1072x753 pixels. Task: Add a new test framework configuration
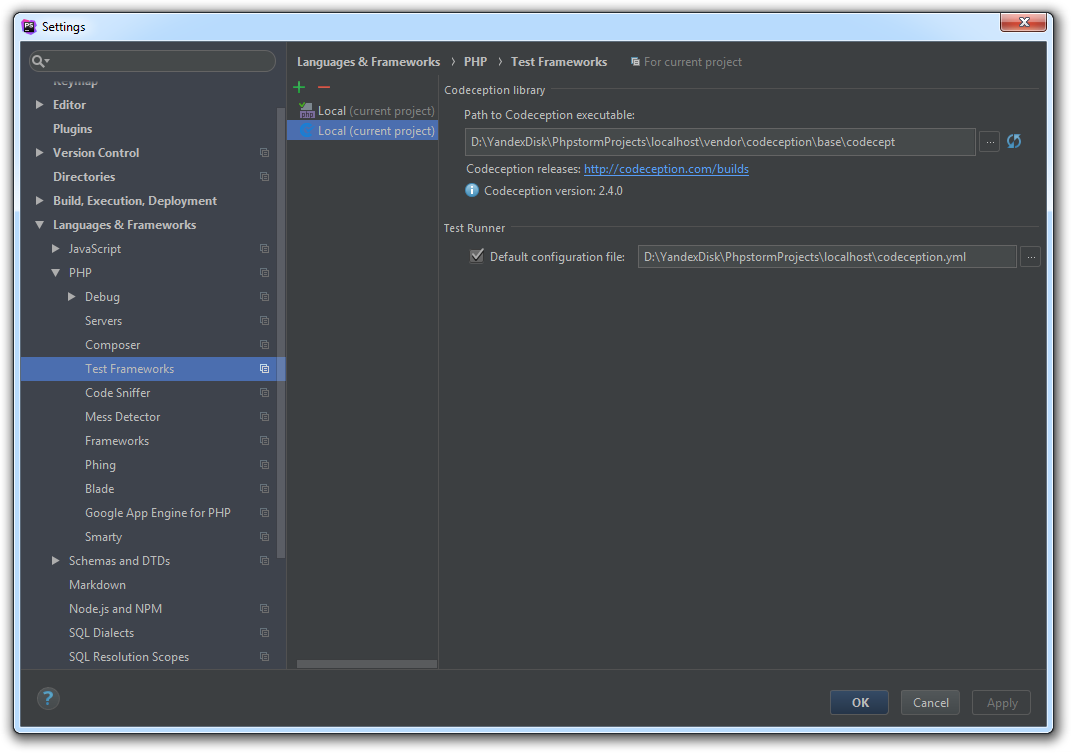click(299, 87)
